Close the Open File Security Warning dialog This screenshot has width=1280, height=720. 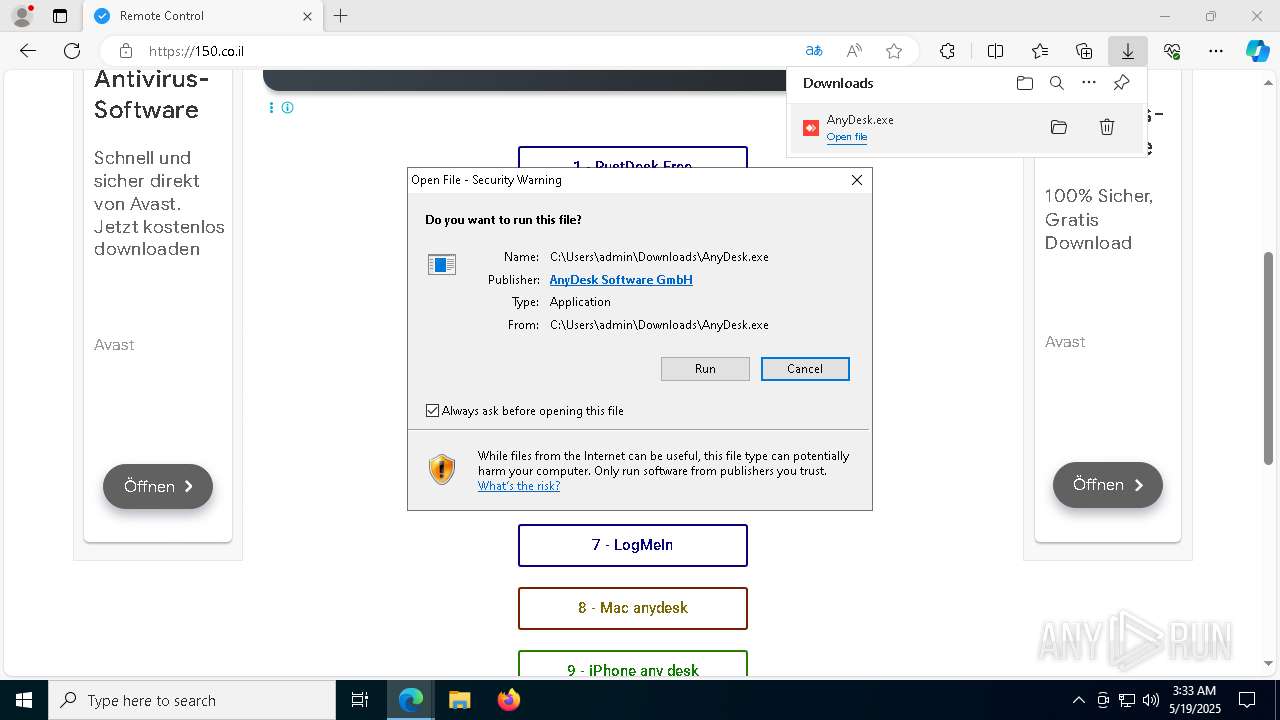coord(856,180)
